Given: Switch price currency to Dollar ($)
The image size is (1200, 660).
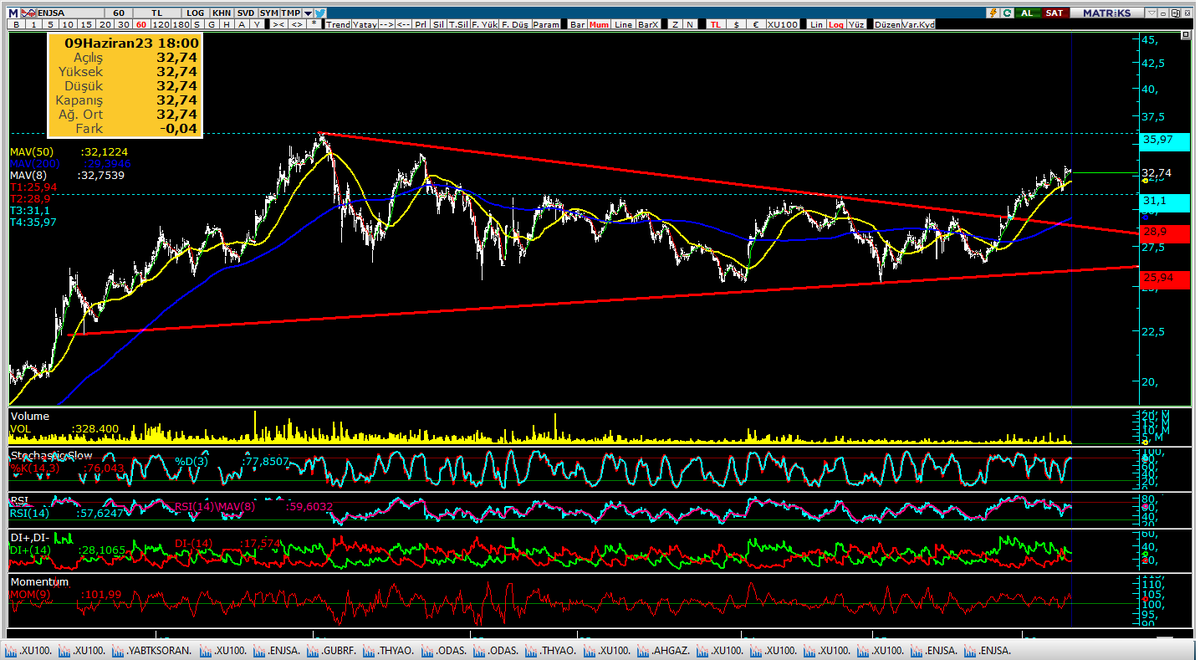Looking at the screenshot, I should tap(735, 24).
